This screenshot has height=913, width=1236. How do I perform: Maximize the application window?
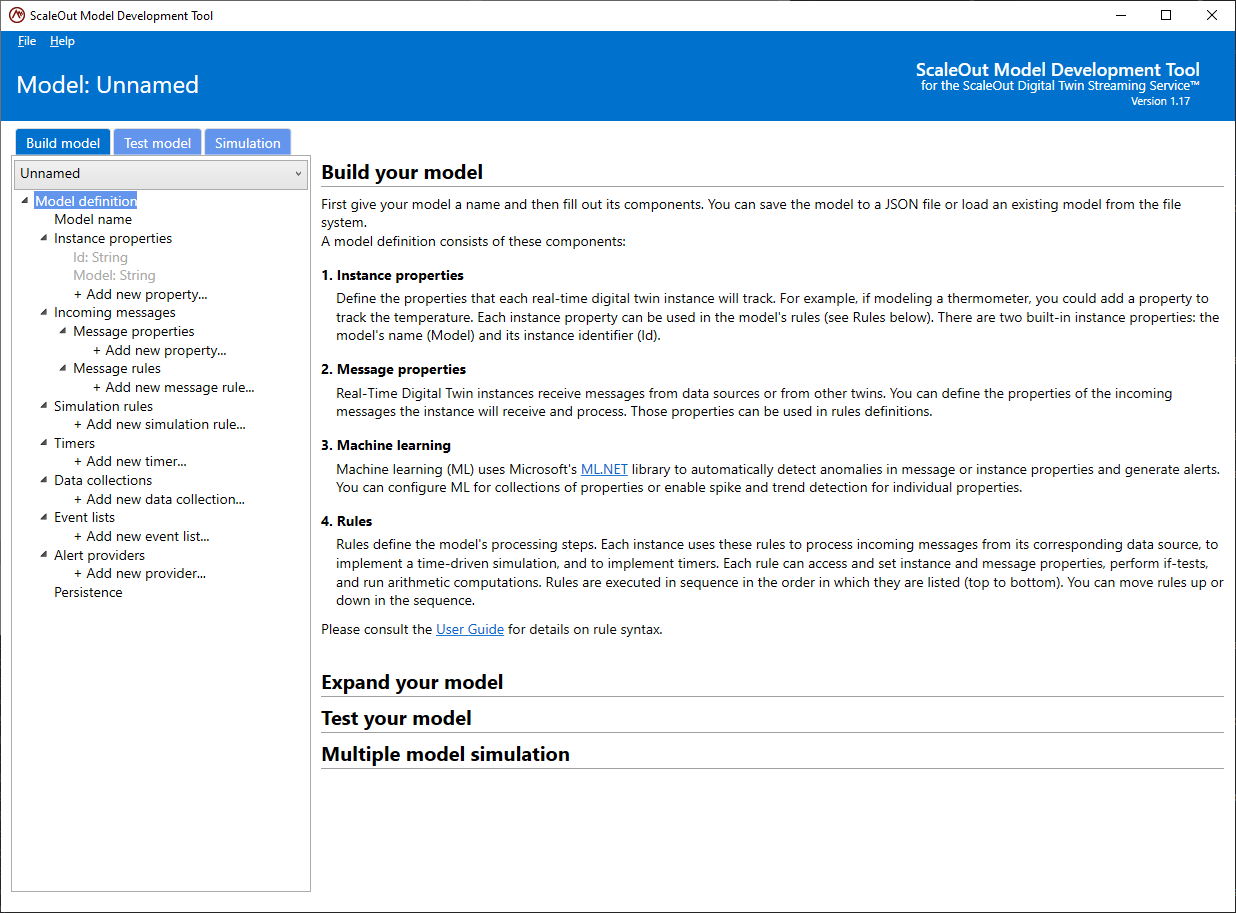[1166, 15]
